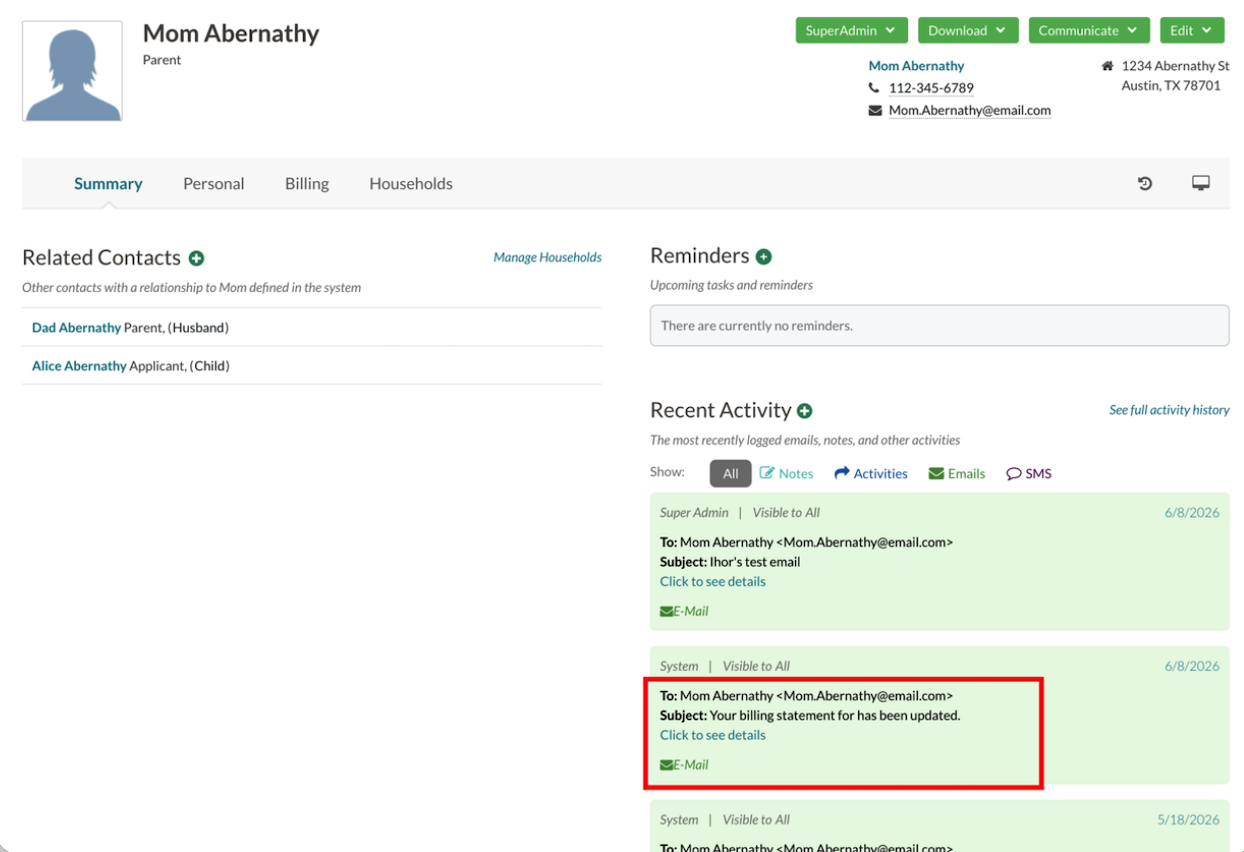The height and width of the screenshot is (852, 1244).
Task: Click the Related Contacts heading
Action: 101,258
